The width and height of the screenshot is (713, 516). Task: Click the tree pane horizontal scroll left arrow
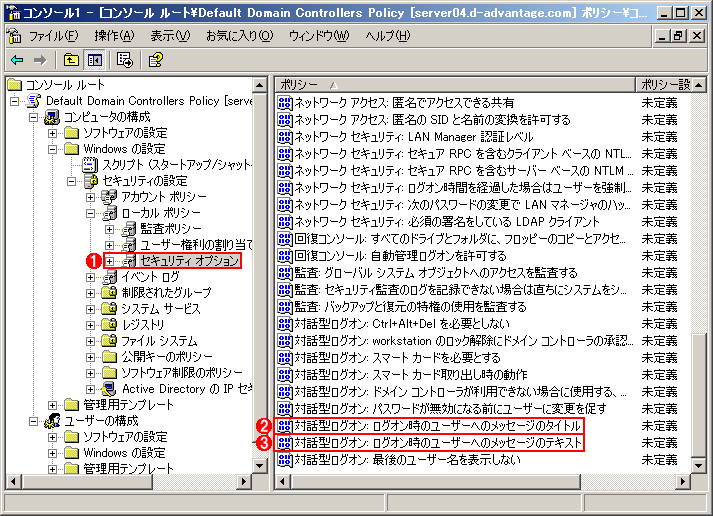coord(13,481)
